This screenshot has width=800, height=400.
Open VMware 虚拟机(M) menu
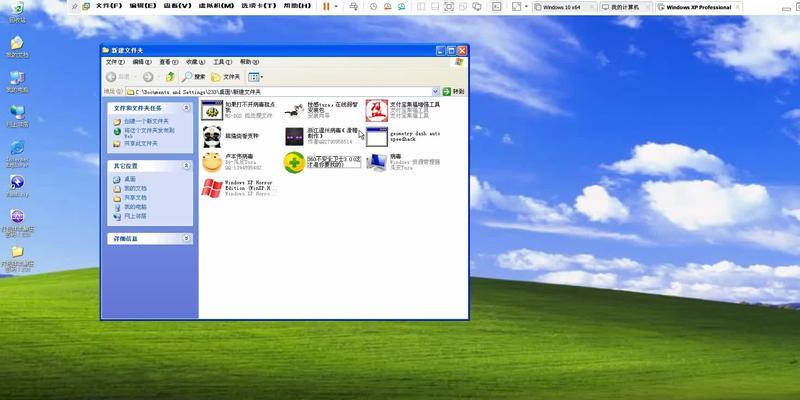(215, 6)
